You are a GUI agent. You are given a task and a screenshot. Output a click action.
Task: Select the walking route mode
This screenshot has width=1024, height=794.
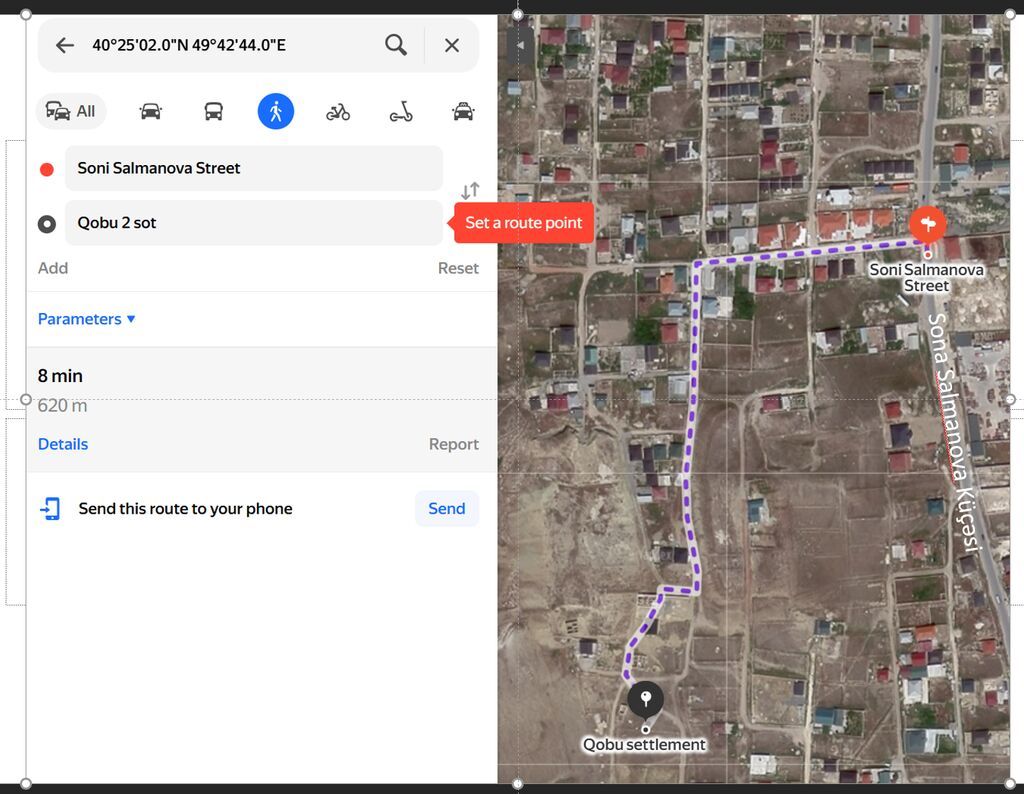[x=276, y=111]
